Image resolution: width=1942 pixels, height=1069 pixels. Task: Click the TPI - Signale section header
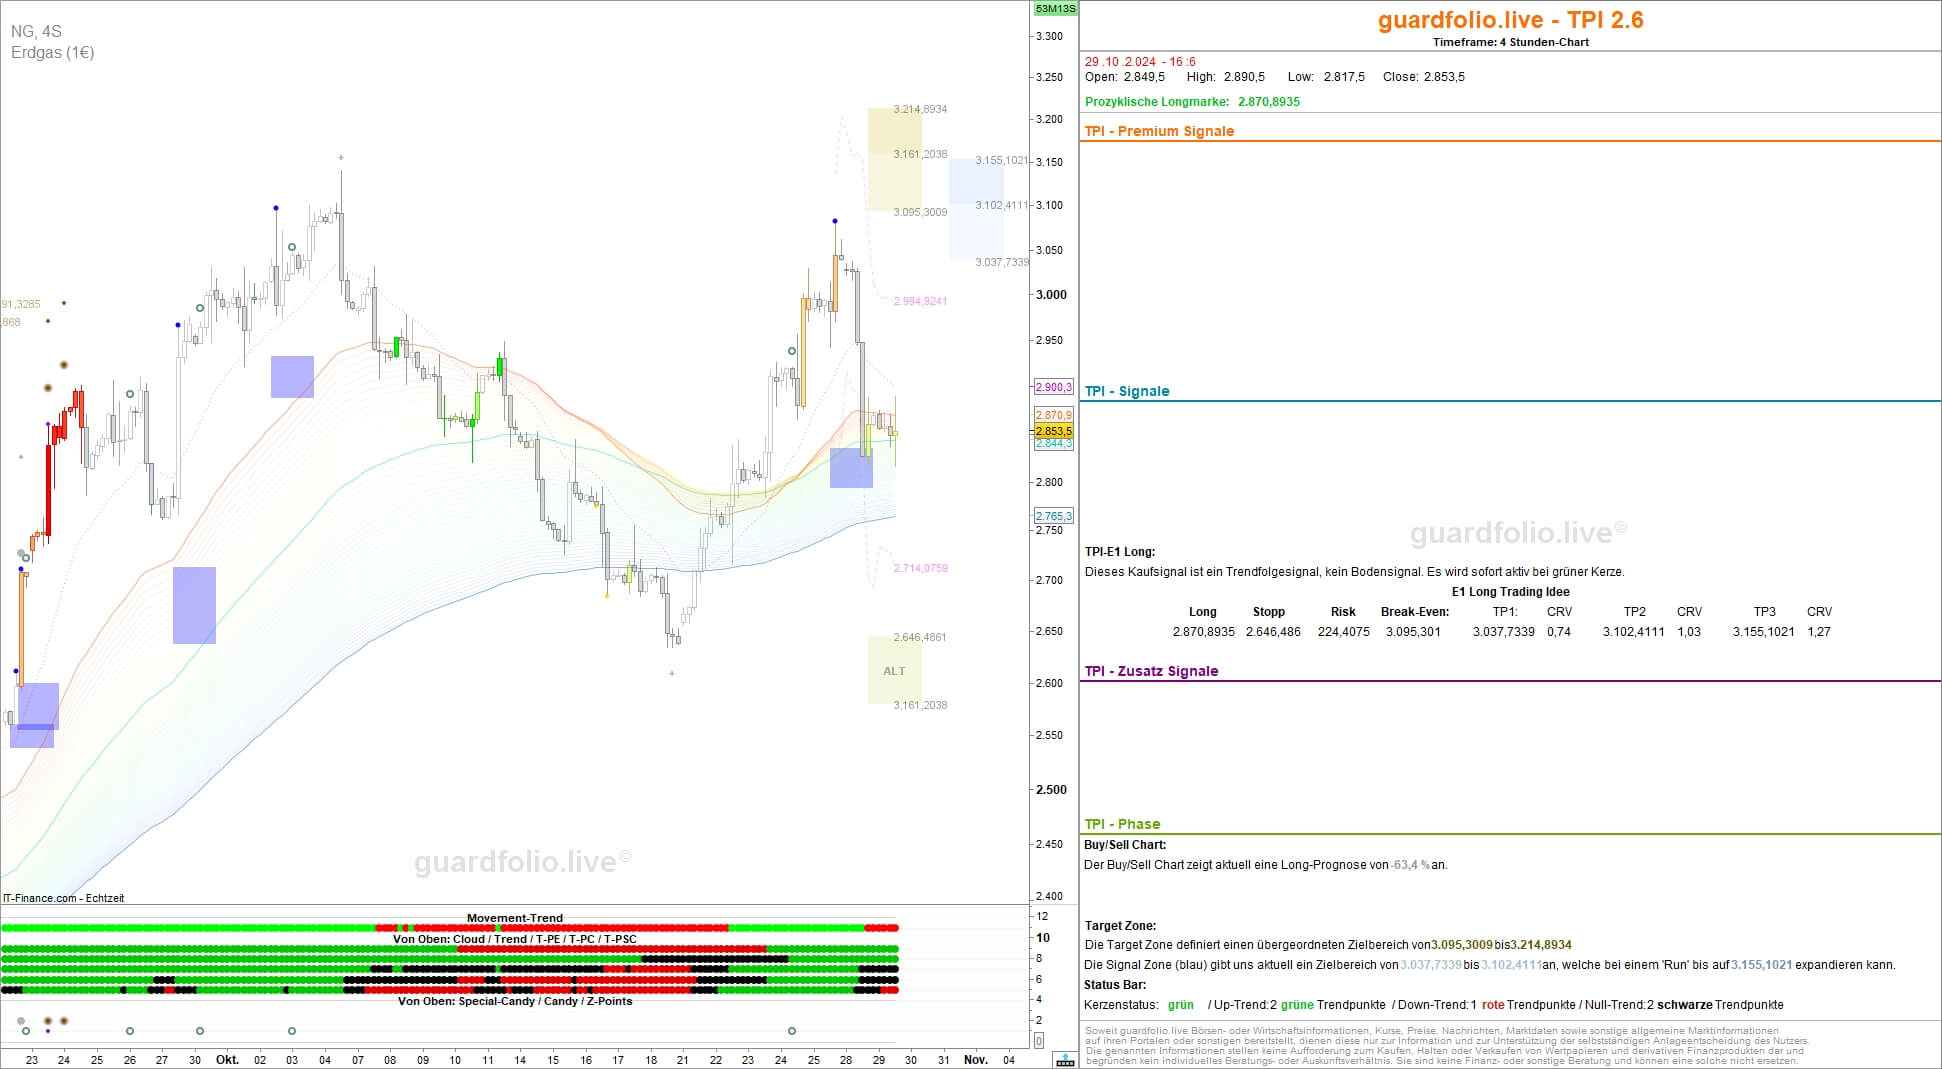1127,391
